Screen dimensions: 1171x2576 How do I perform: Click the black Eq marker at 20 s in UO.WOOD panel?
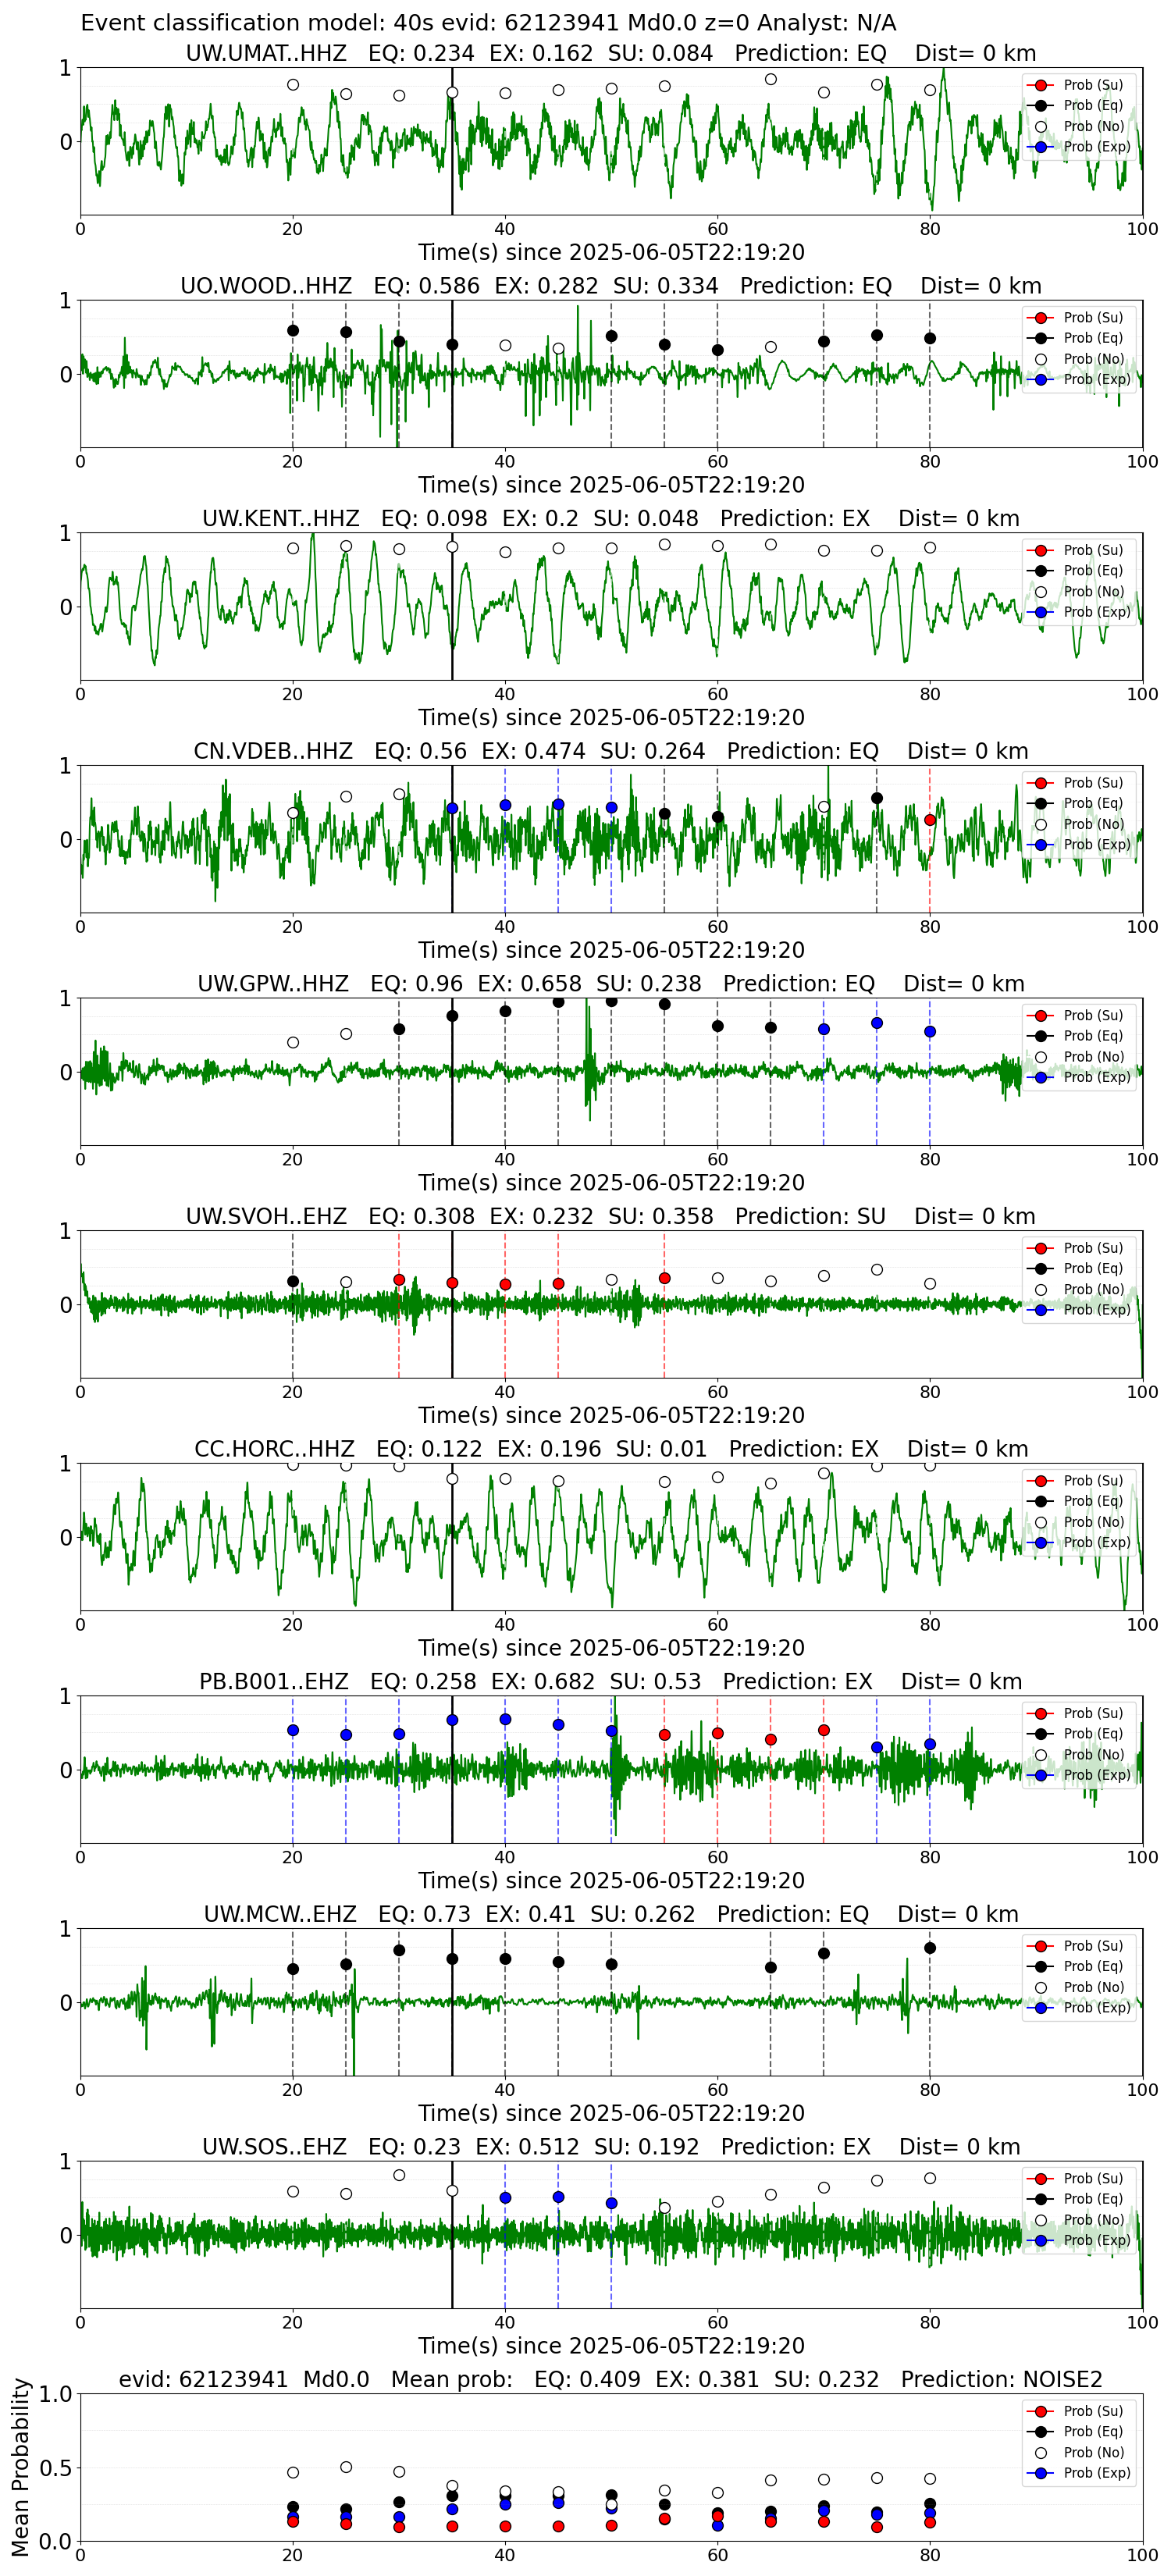[293, 330]
